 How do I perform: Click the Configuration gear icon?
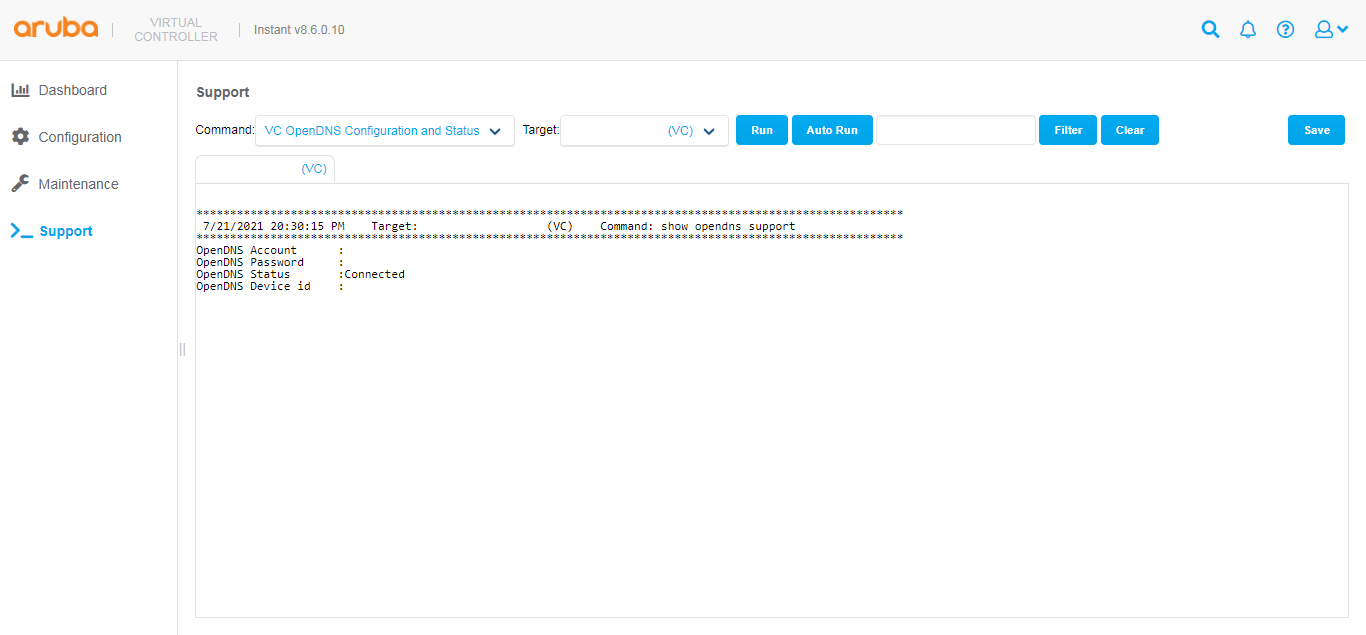point(20,137)
